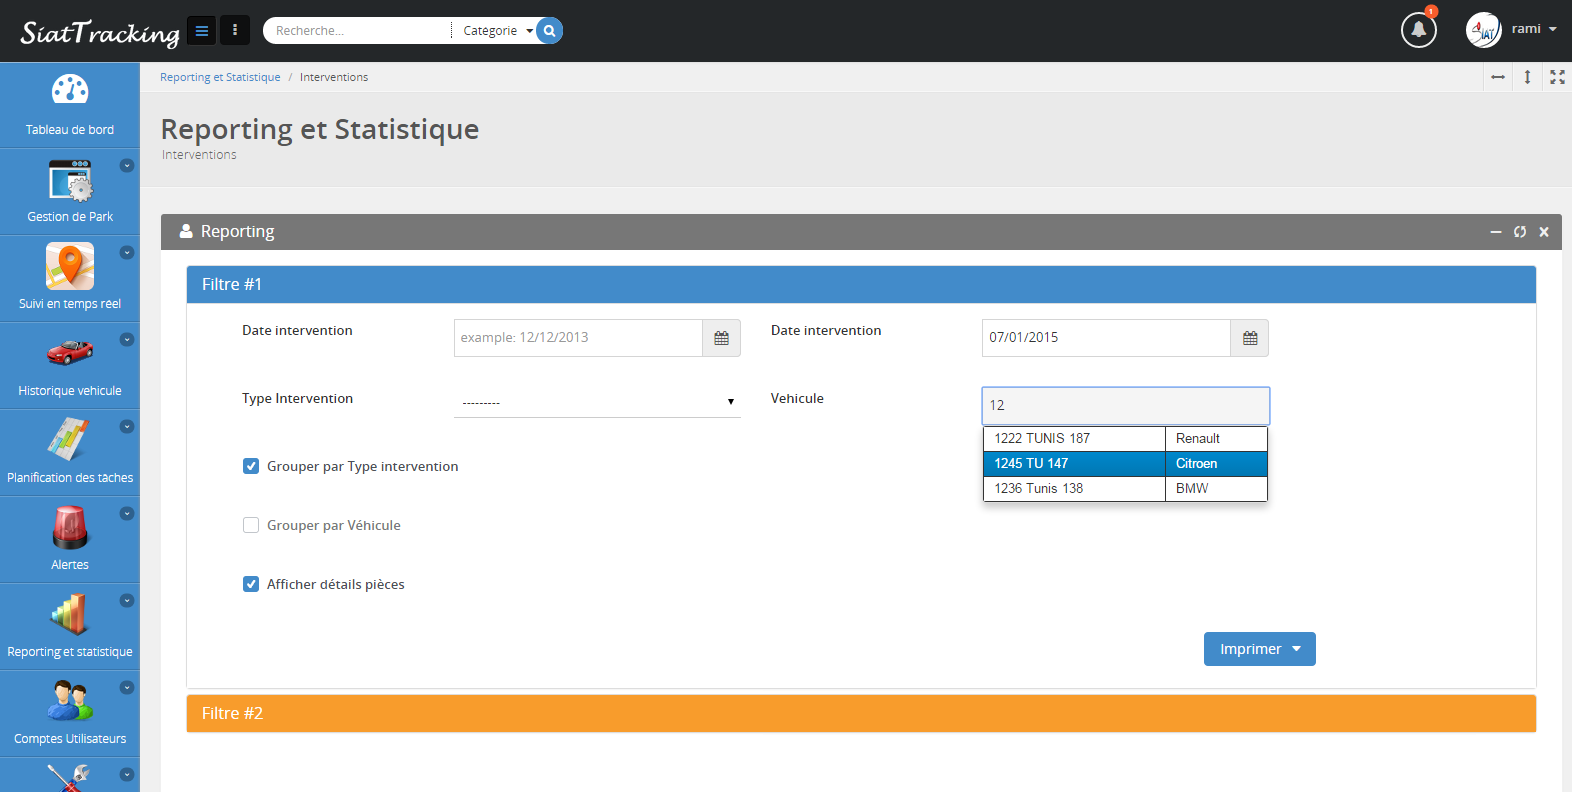Click vertical expand arrows icon in breadcrumb bar

[1527, 77]
